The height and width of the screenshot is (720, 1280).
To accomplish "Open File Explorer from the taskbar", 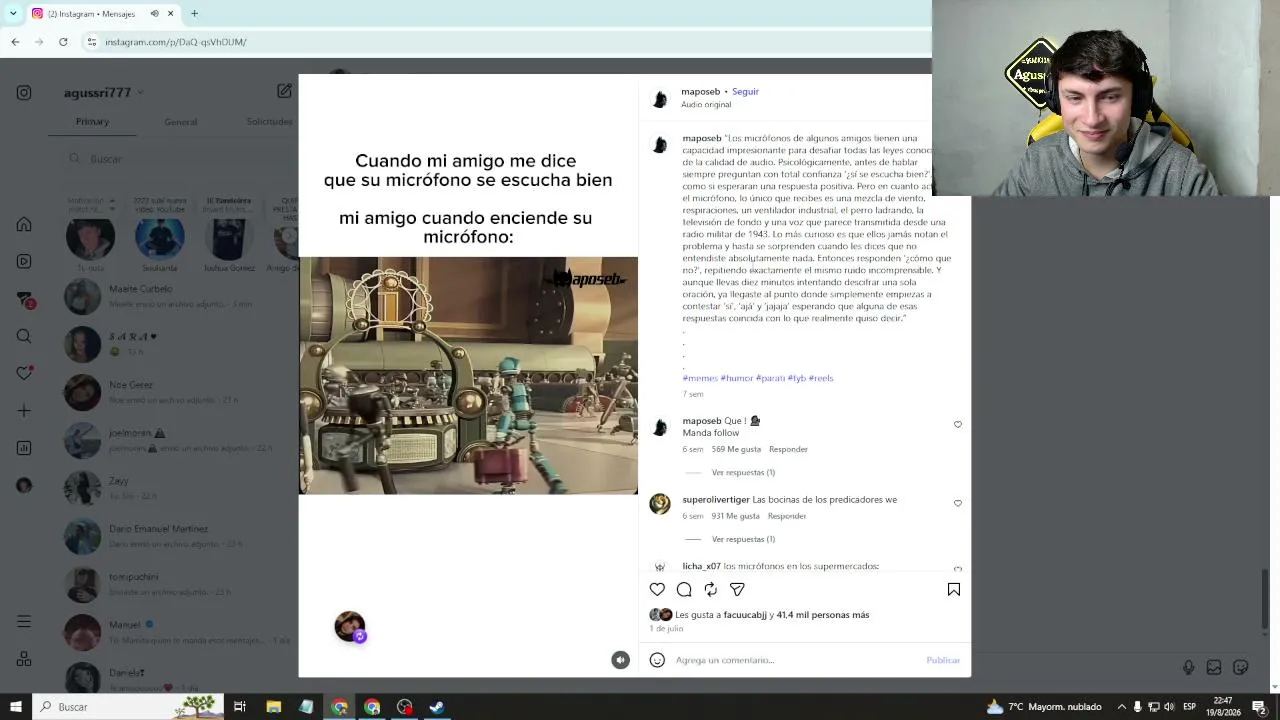I will point(273,707).
